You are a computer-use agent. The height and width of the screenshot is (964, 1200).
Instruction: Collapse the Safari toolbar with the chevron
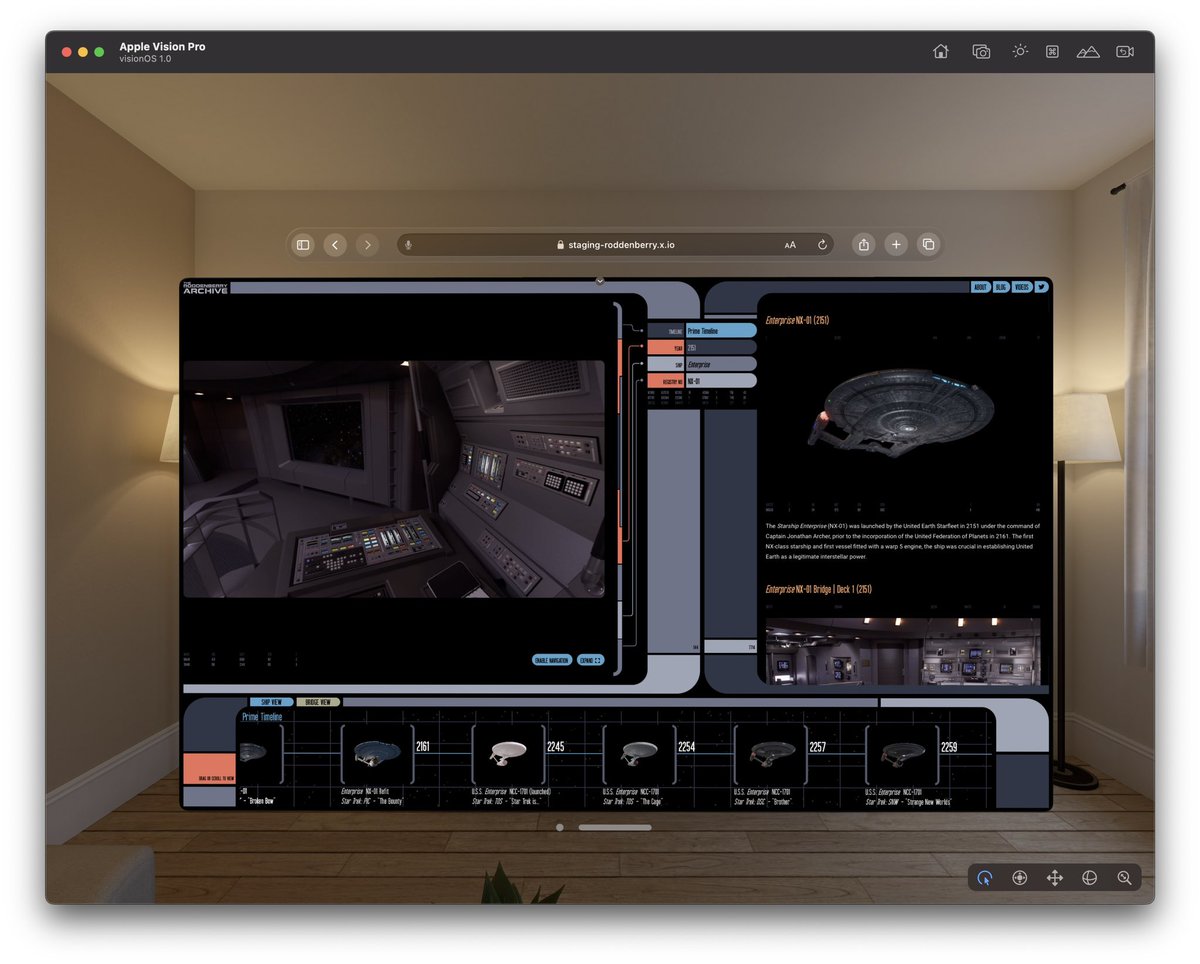600,281
